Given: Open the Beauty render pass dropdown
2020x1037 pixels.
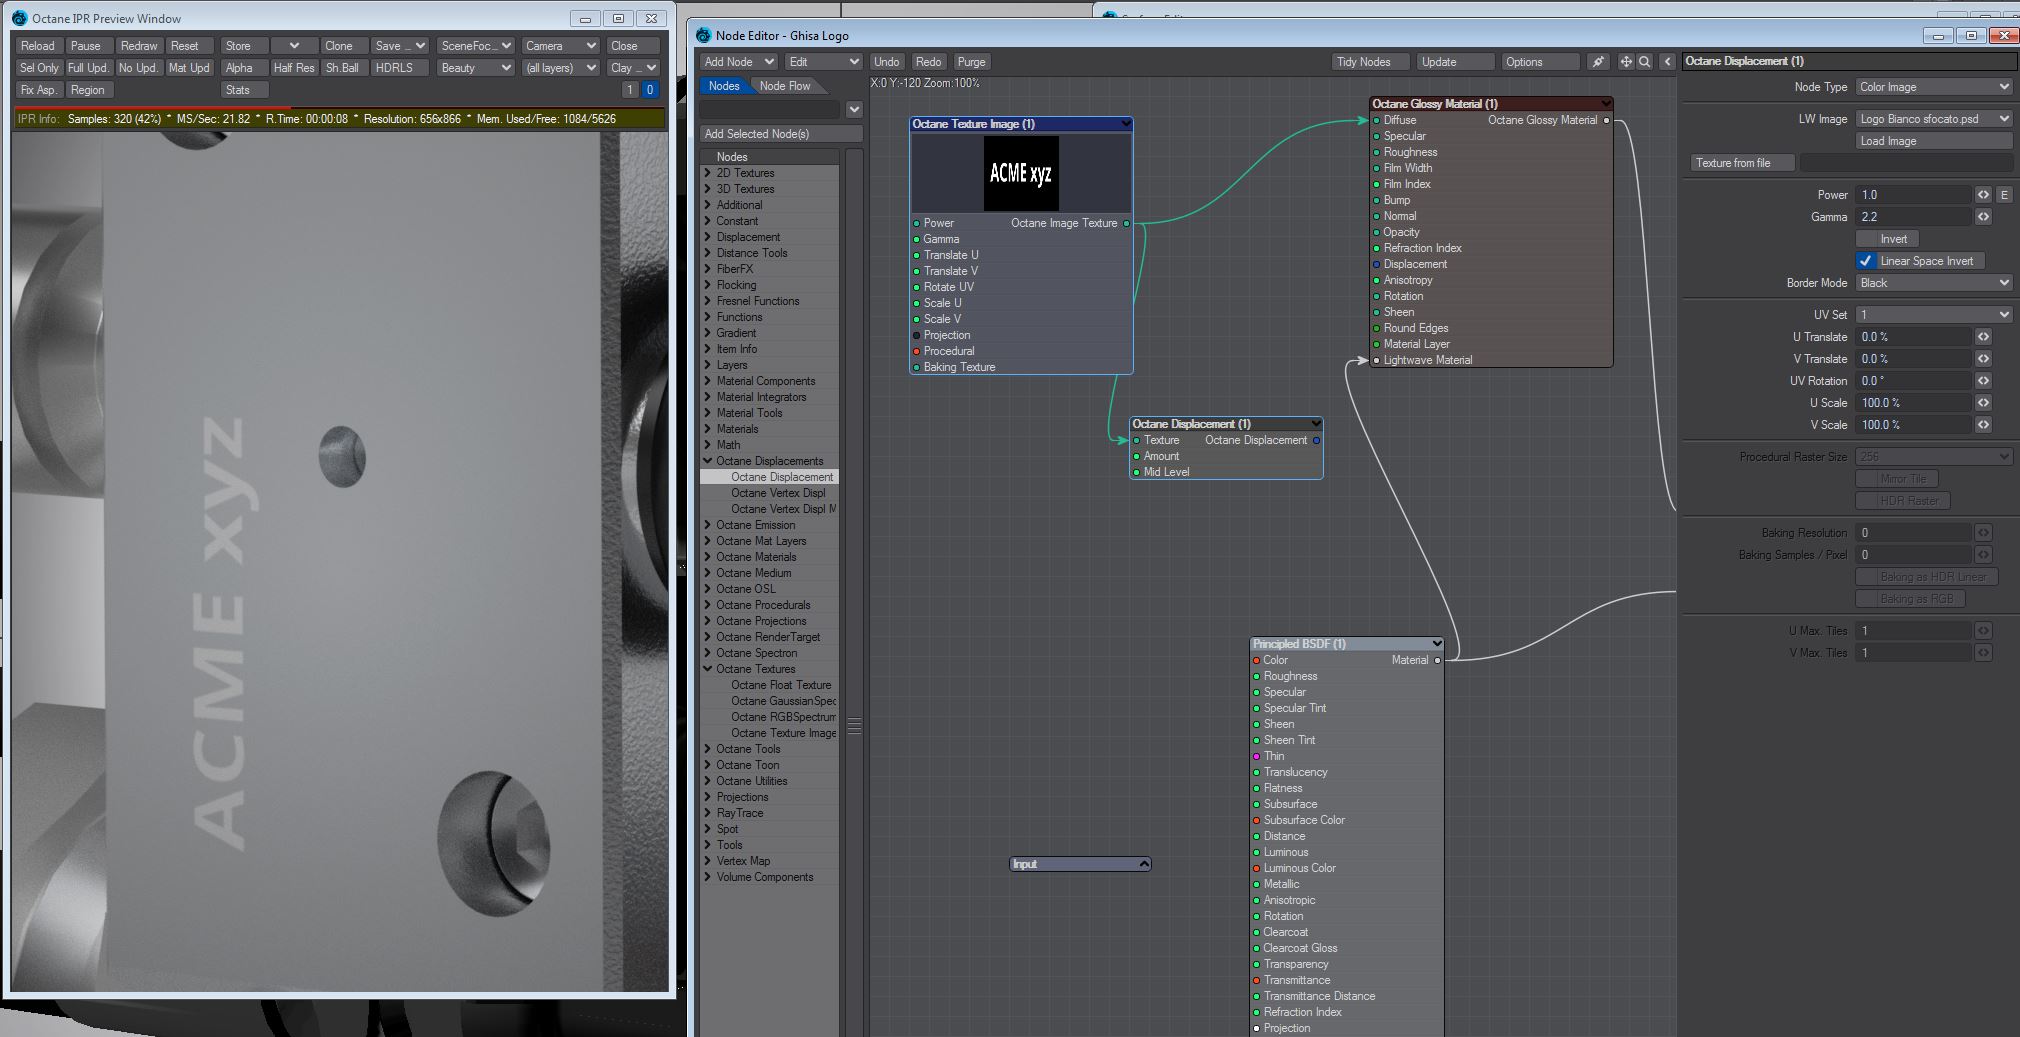Looking at the screenshot, I should [476, 68].
